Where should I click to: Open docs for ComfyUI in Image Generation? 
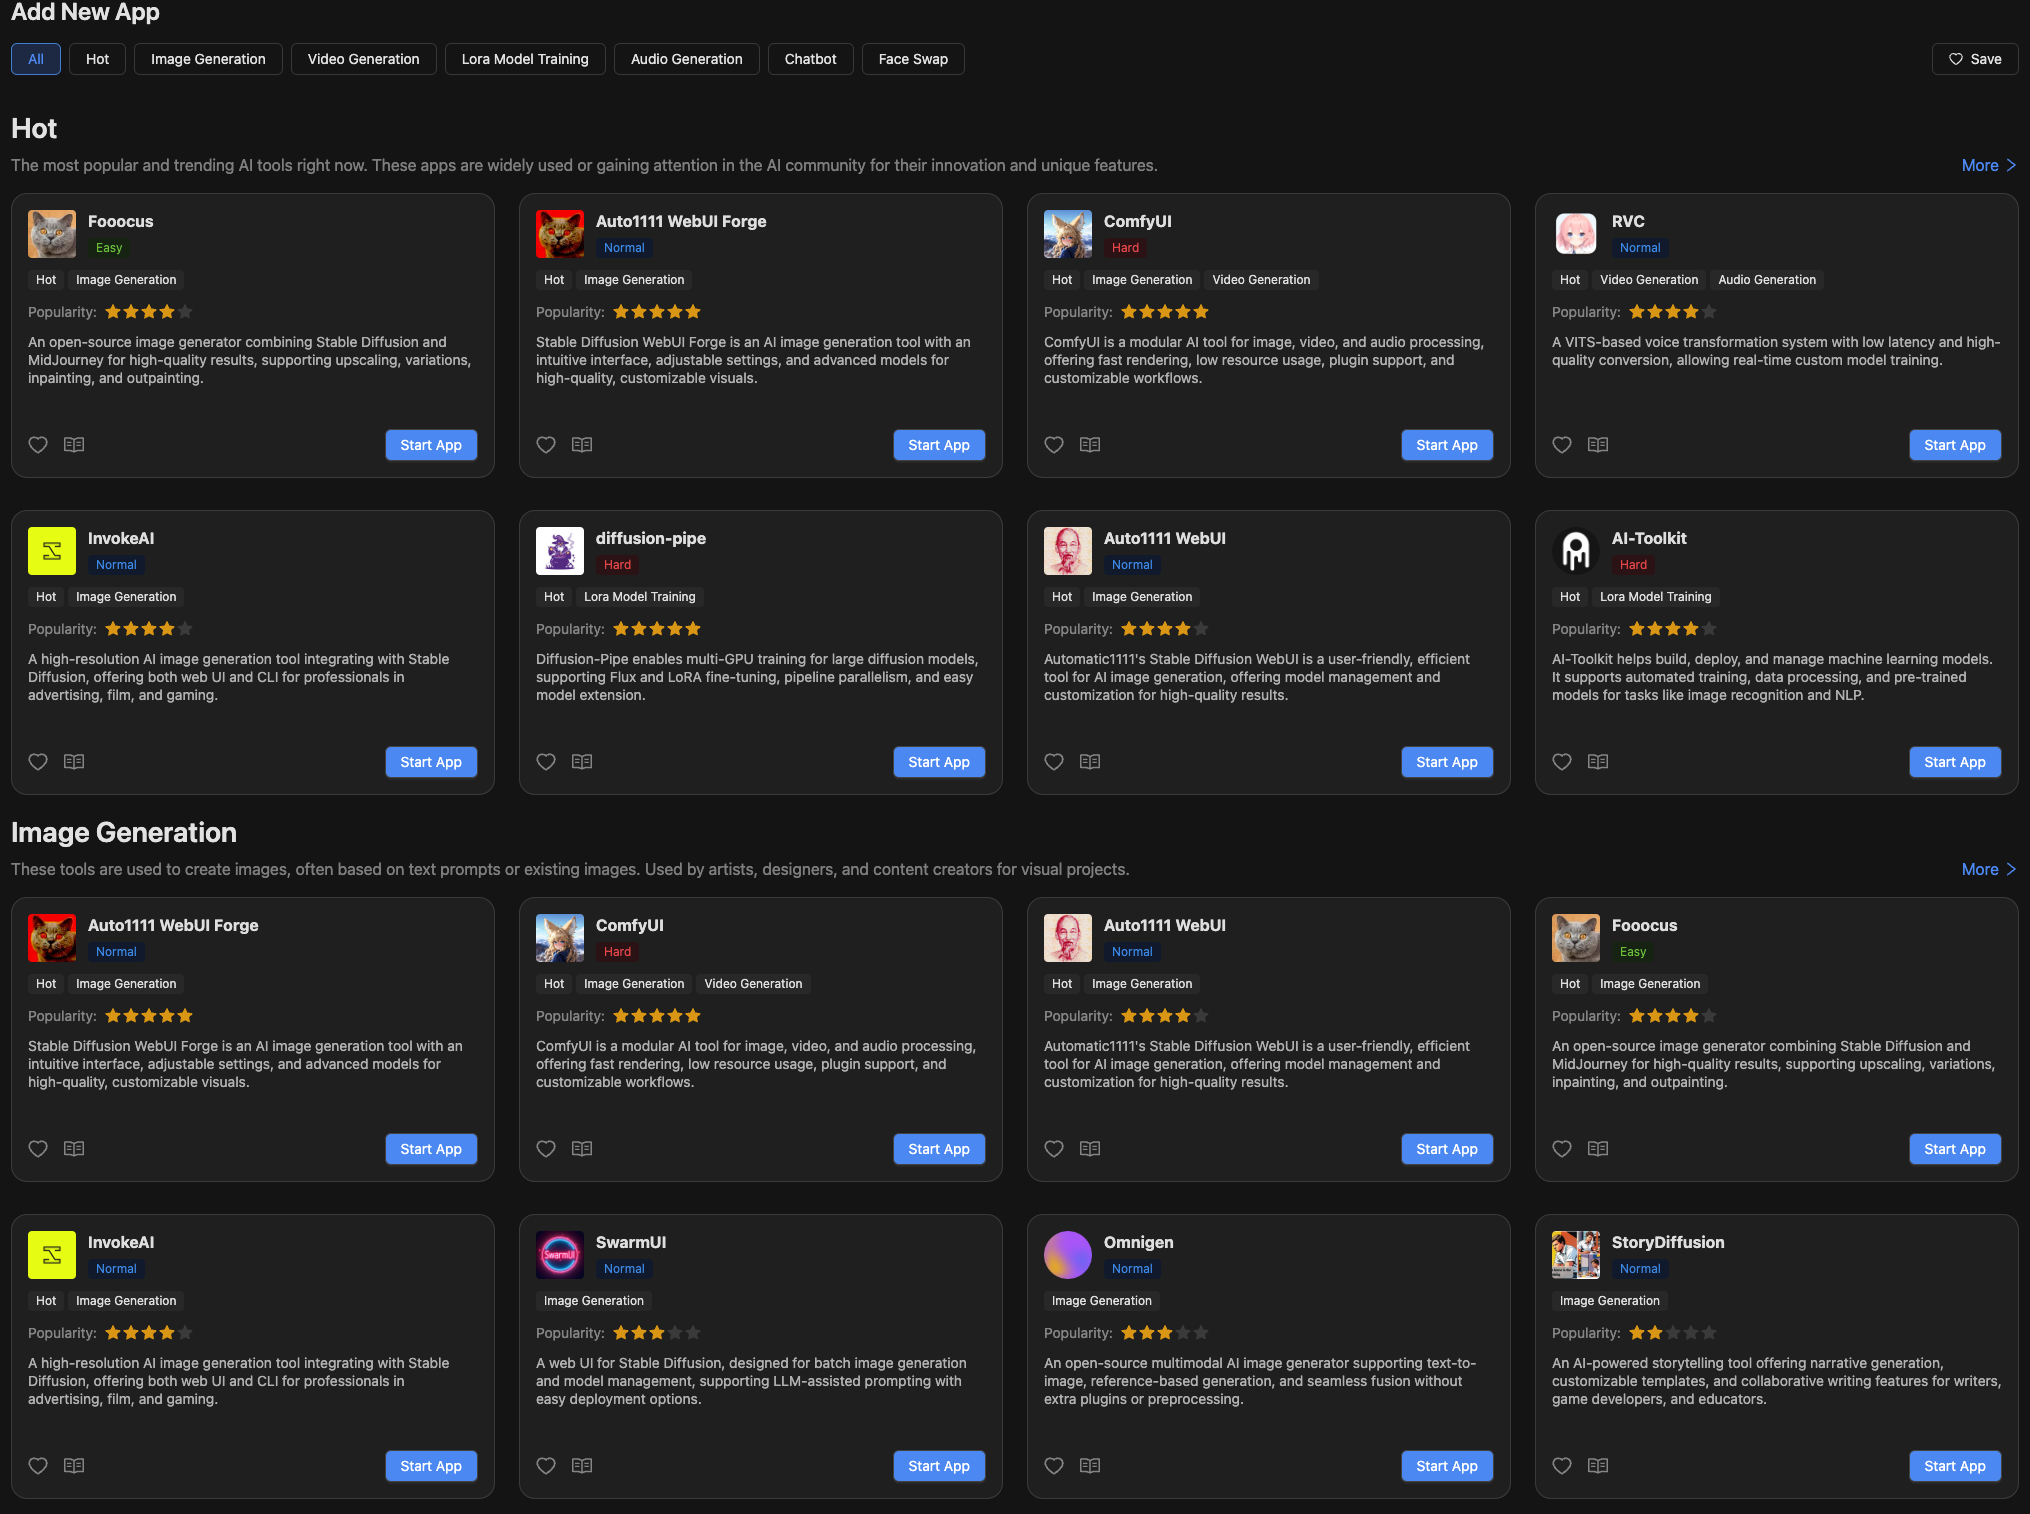pos(582,1149)
